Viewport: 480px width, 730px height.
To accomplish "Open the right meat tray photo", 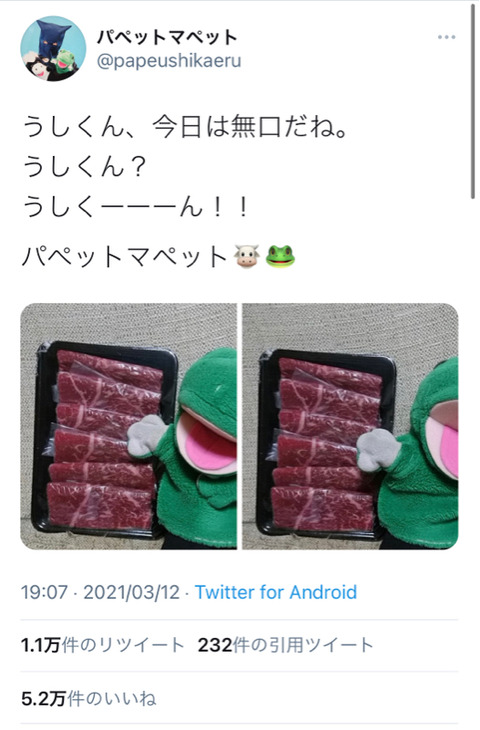I will [x=351, y=426].
